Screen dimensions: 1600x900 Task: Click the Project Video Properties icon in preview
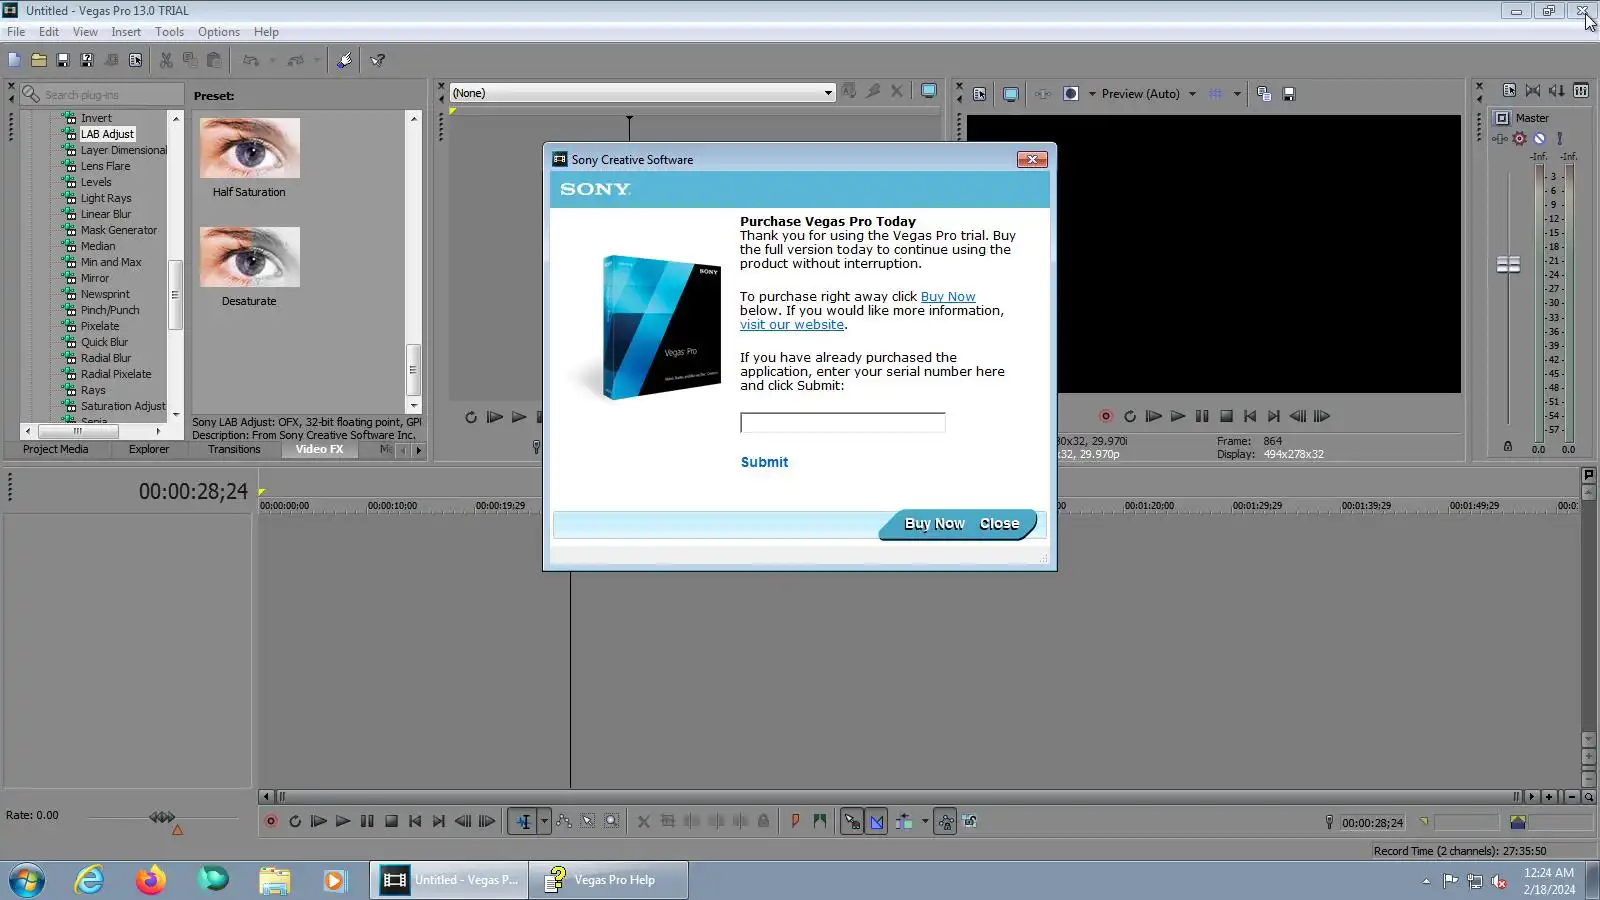(980, 94)
